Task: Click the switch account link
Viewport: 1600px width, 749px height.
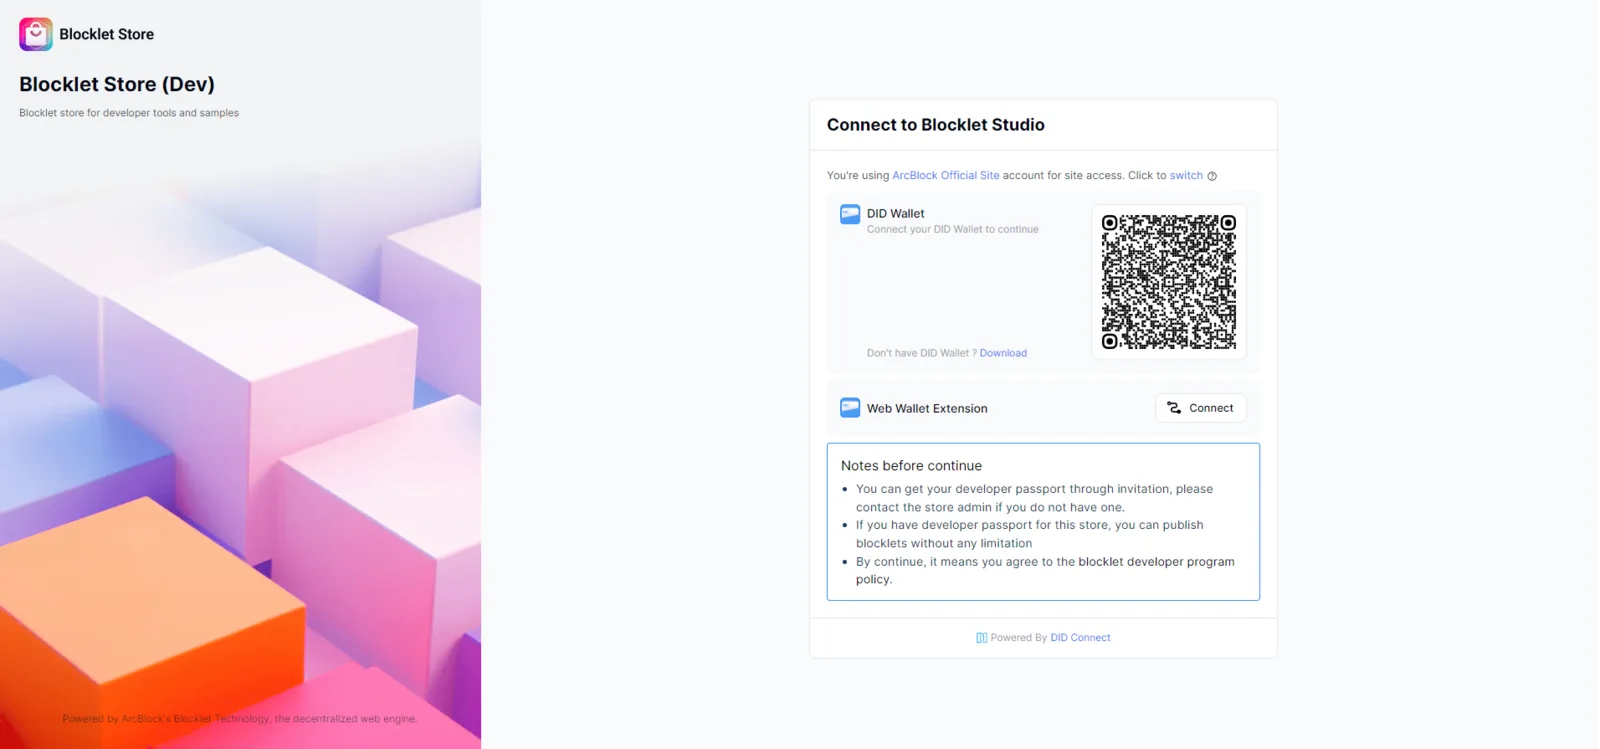Action: point(1186,175)
